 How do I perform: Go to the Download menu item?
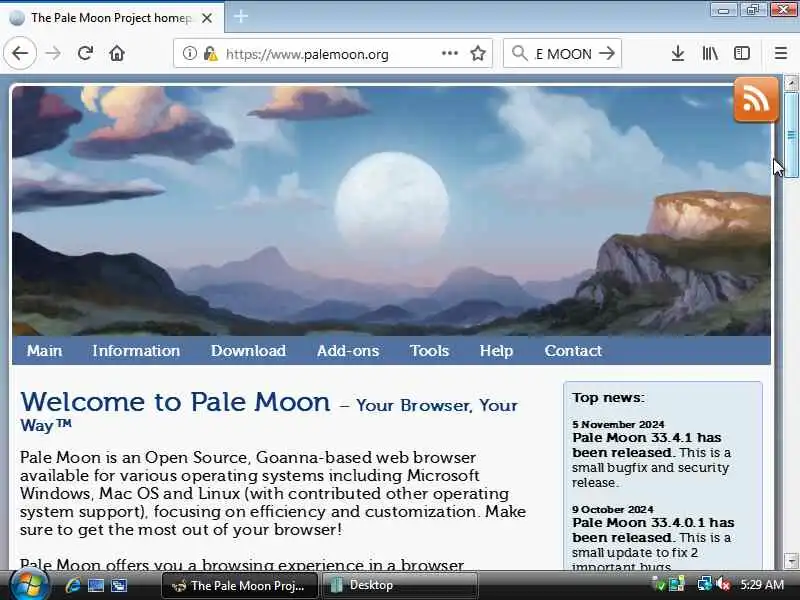248,351
